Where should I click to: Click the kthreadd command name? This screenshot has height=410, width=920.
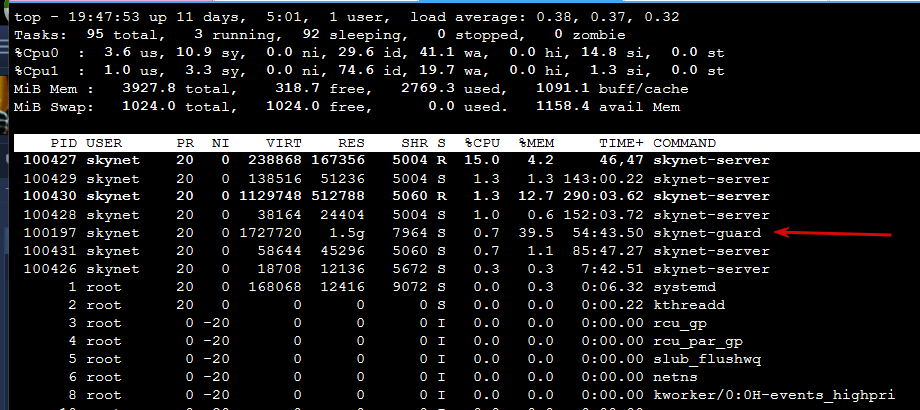689,305
